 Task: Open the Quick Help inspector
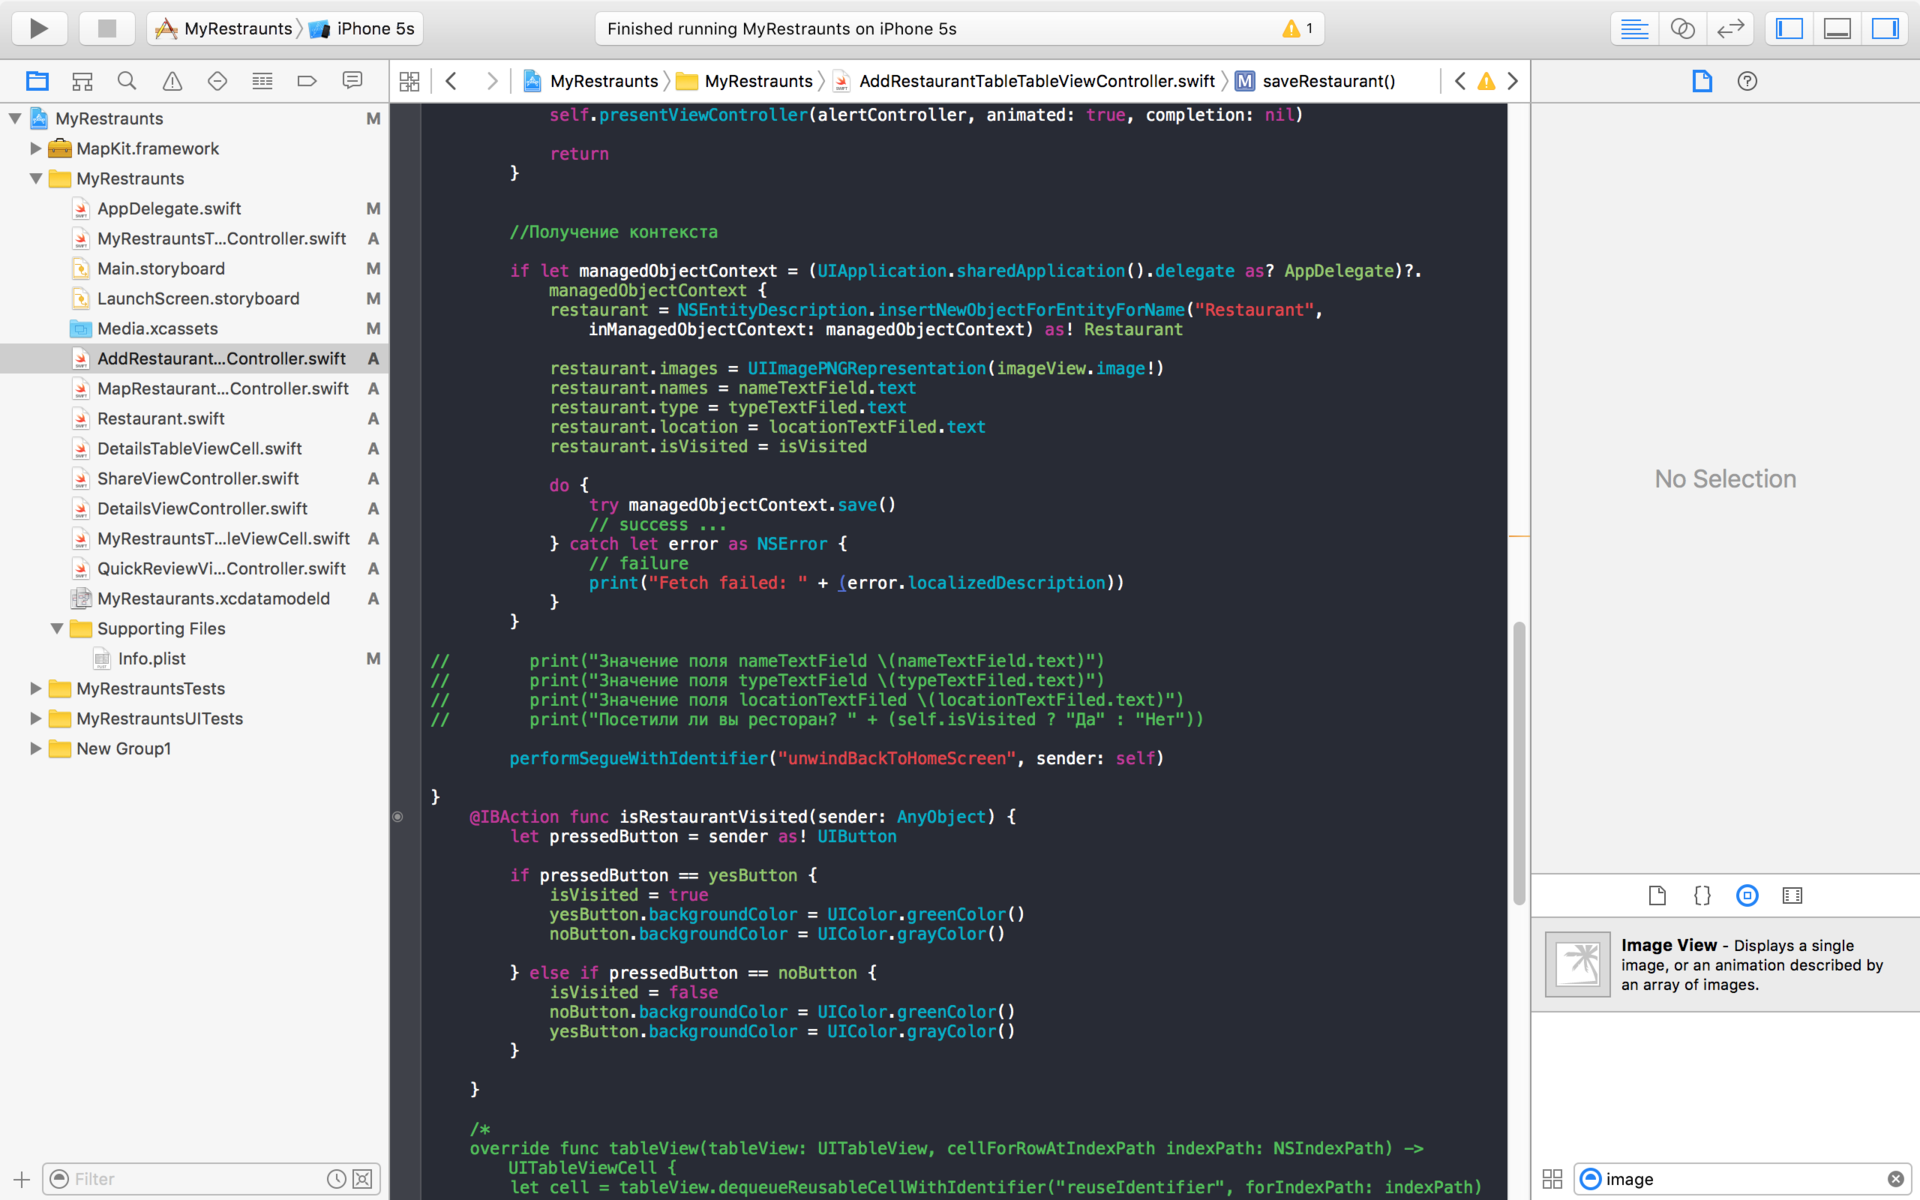point(1747,81)
